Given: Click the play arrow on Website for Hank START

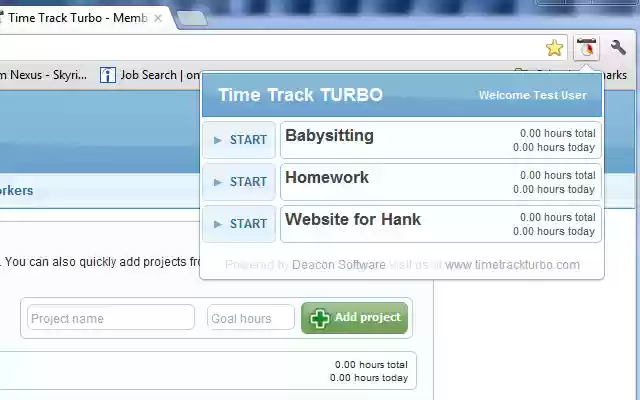Looking at the screenshot, I should pos(218,224).
